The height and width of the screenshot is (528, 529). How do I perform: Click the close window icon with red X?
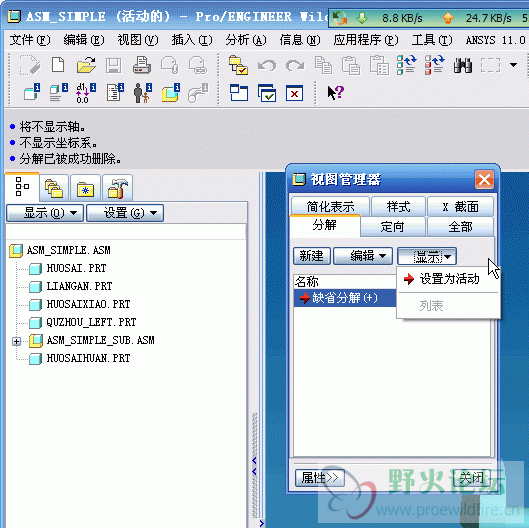point(295,93)
